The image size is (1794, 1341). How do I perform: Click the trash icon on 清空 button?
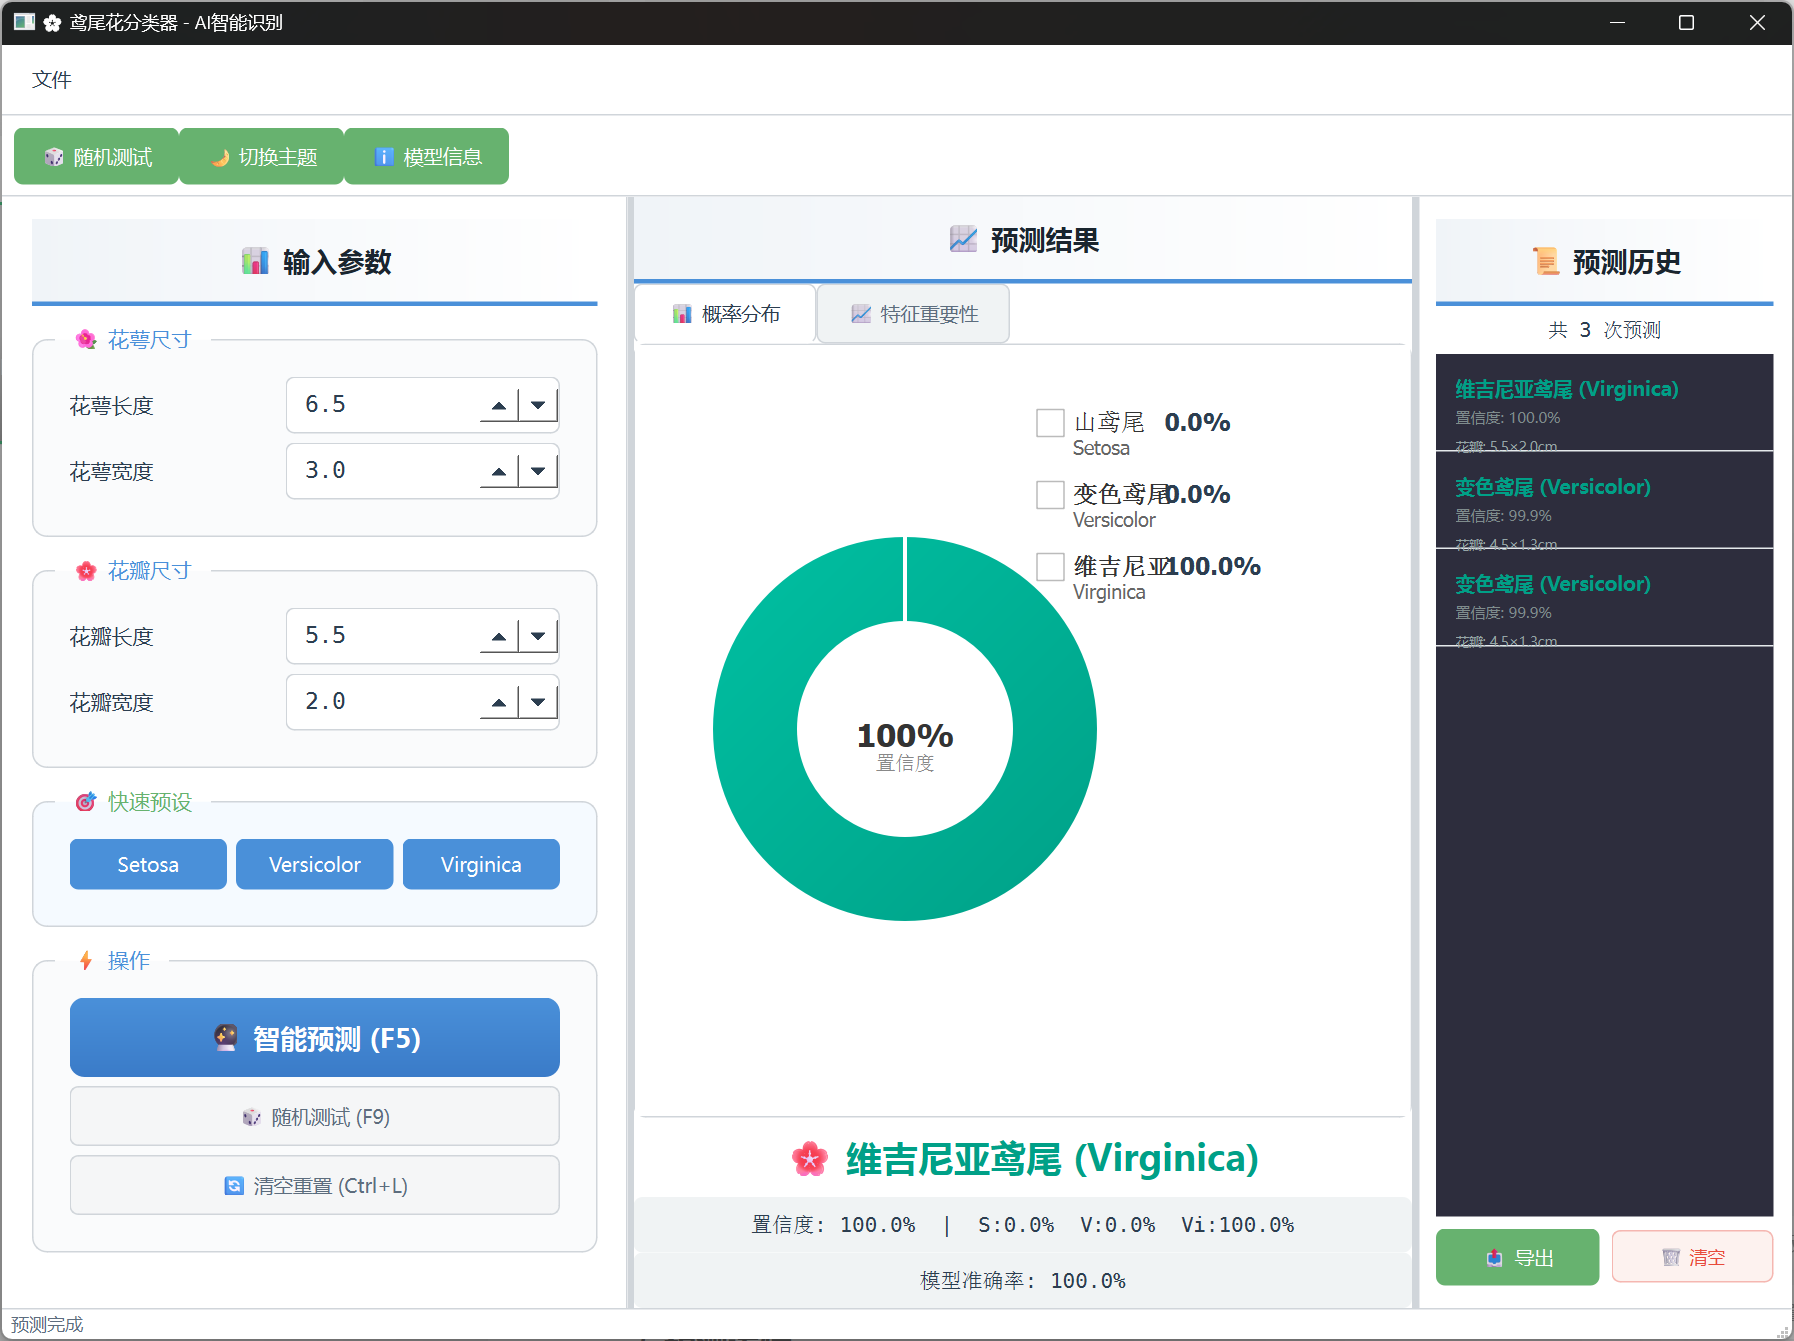click(1670, 1258)
